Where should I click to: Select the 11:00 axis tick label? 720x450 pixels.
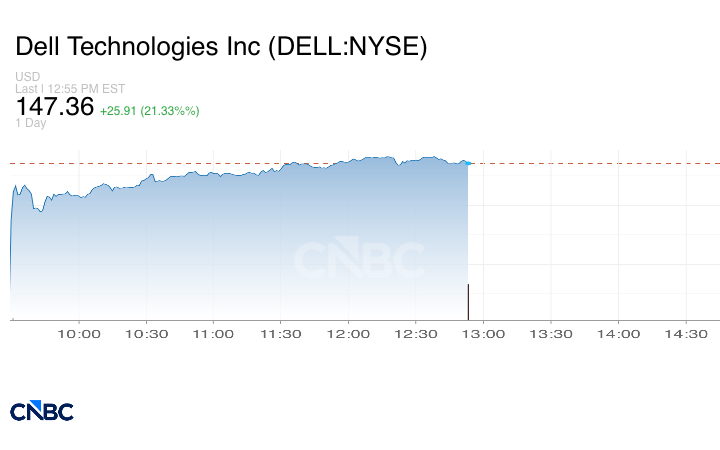(214, 334)
